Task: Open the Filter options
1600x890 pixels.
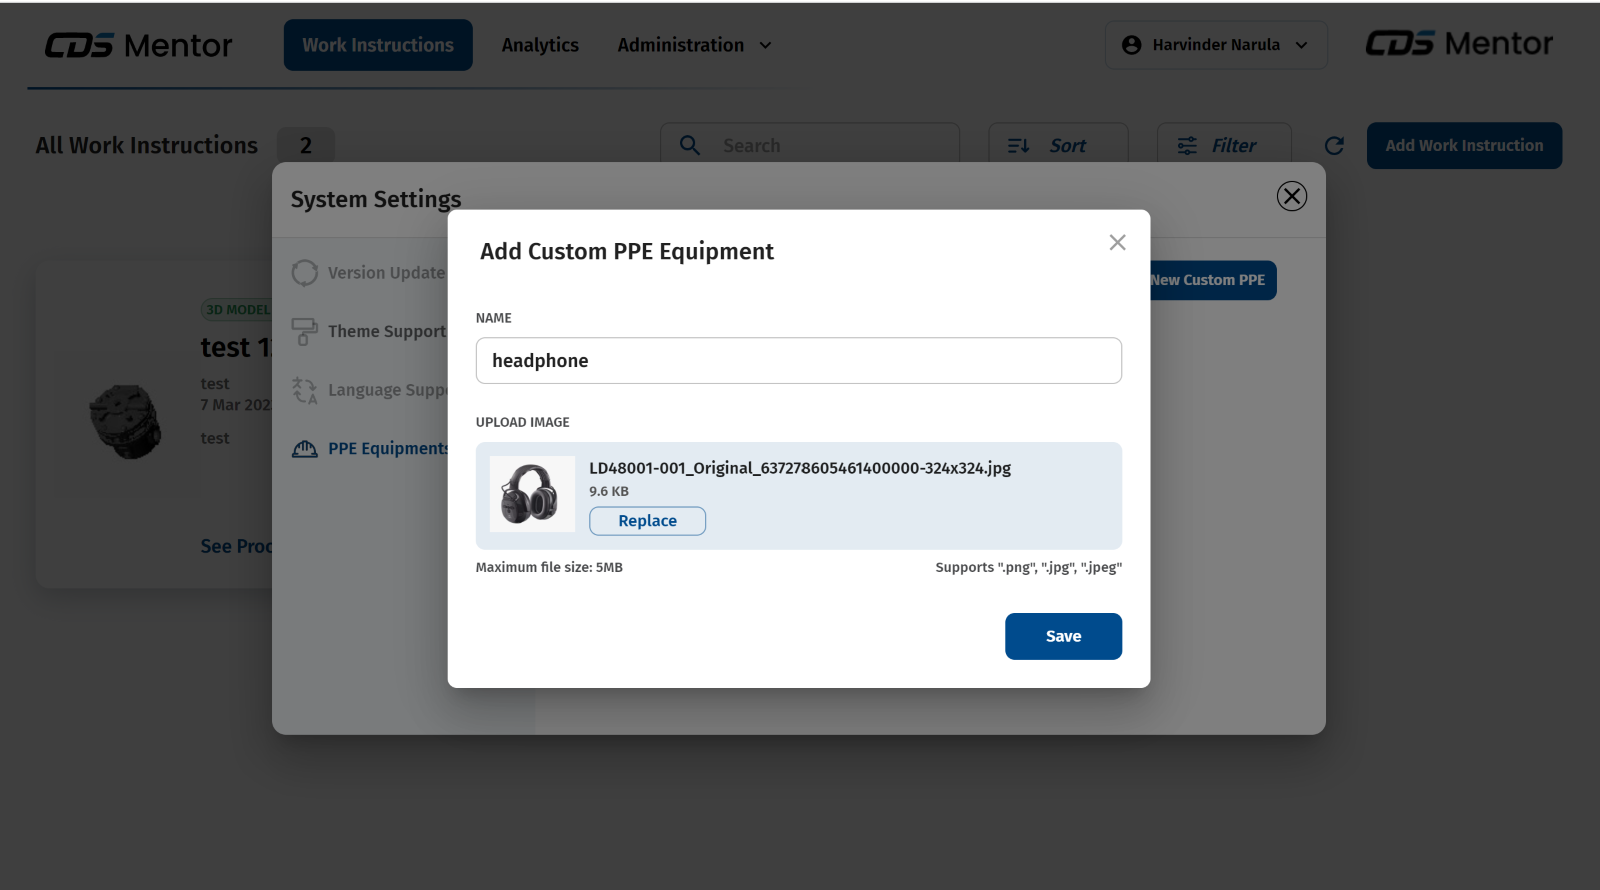Action: tap(1223, 146)
